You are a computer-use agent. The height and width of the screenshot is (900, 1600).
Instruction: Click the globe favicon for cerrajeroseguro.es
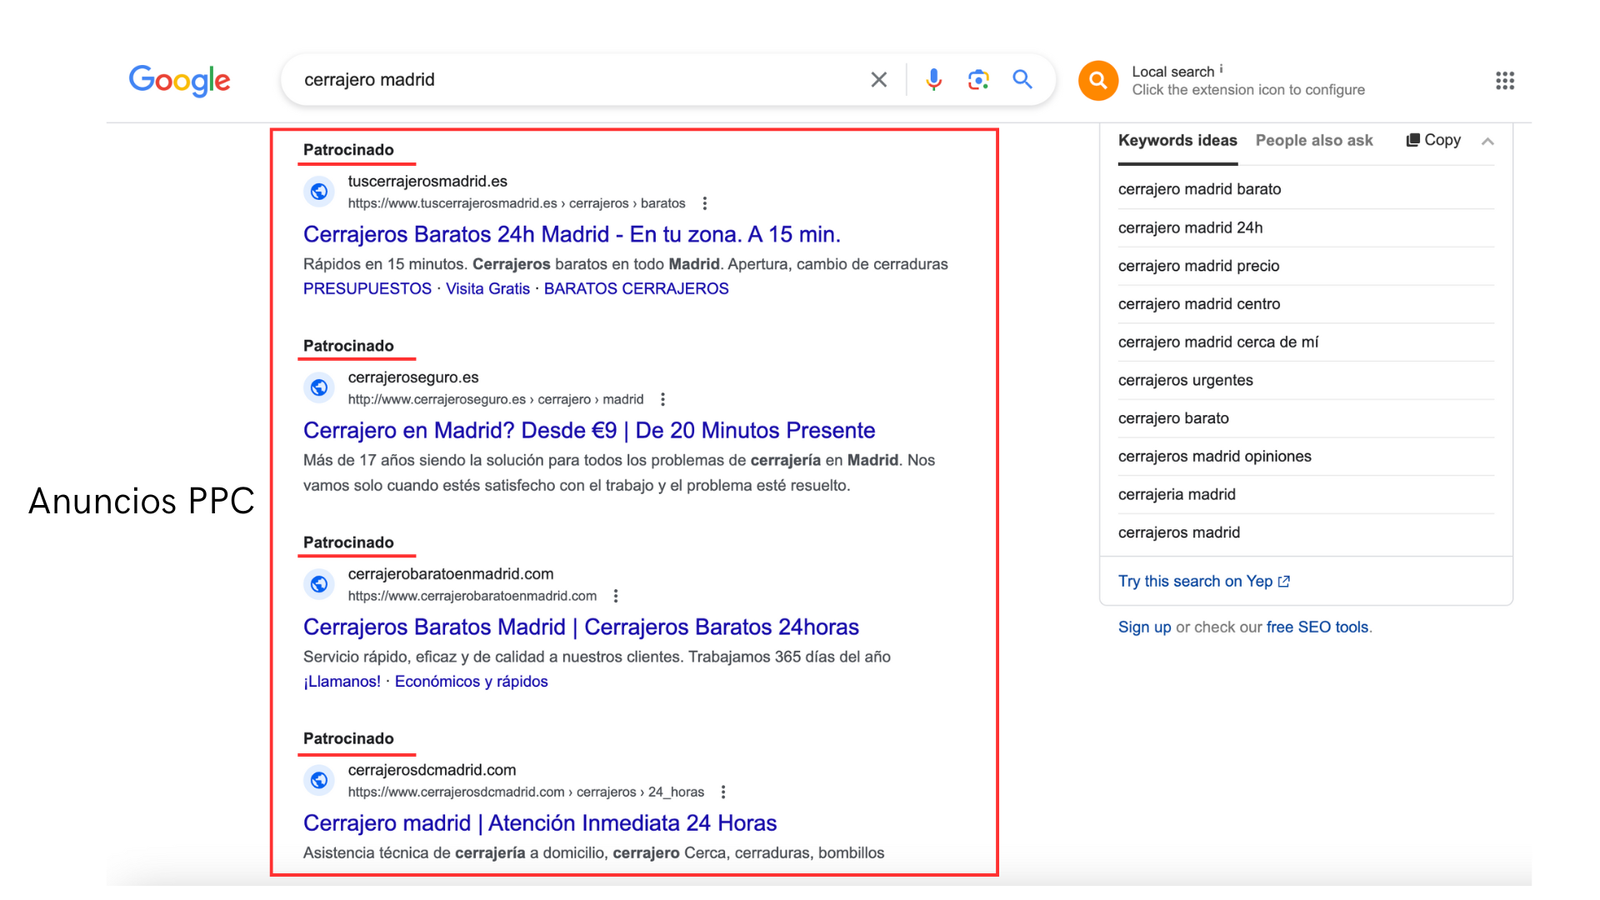(319, 387)
